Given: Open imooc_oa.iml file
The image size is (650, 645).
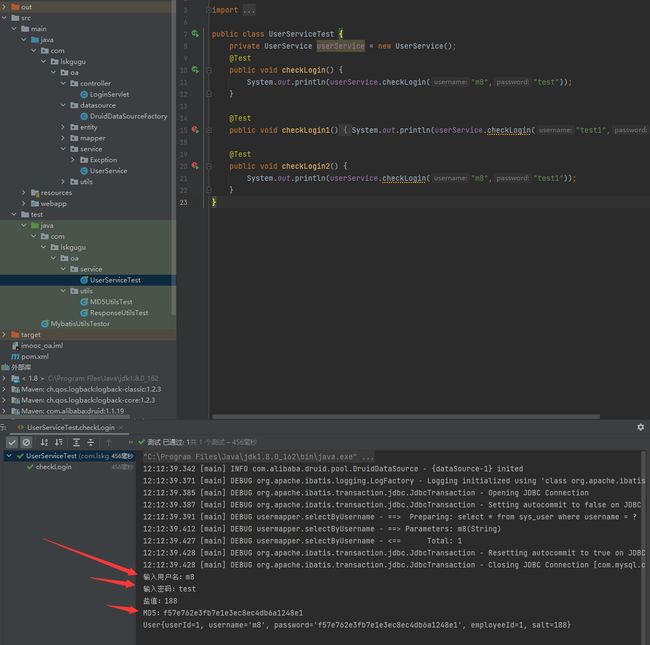Looking at the screenshot, I should [x=42, y=345].
